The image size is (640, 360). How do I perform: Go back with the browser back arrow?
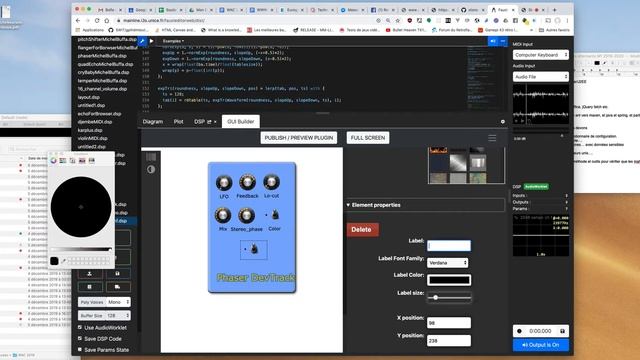pyautogui.click(x=78, y=20)
